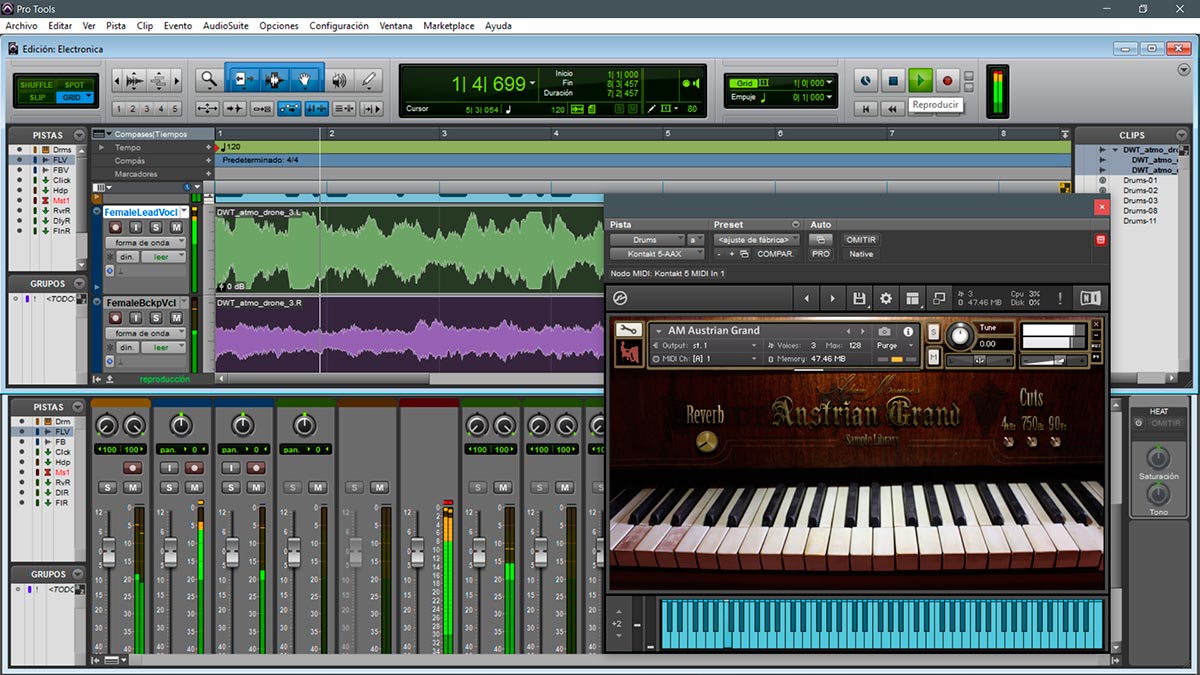This screenshot has height=675, width=1200.
Task: Select the Selector waveform tool
Action: click(x=274, y=79)
